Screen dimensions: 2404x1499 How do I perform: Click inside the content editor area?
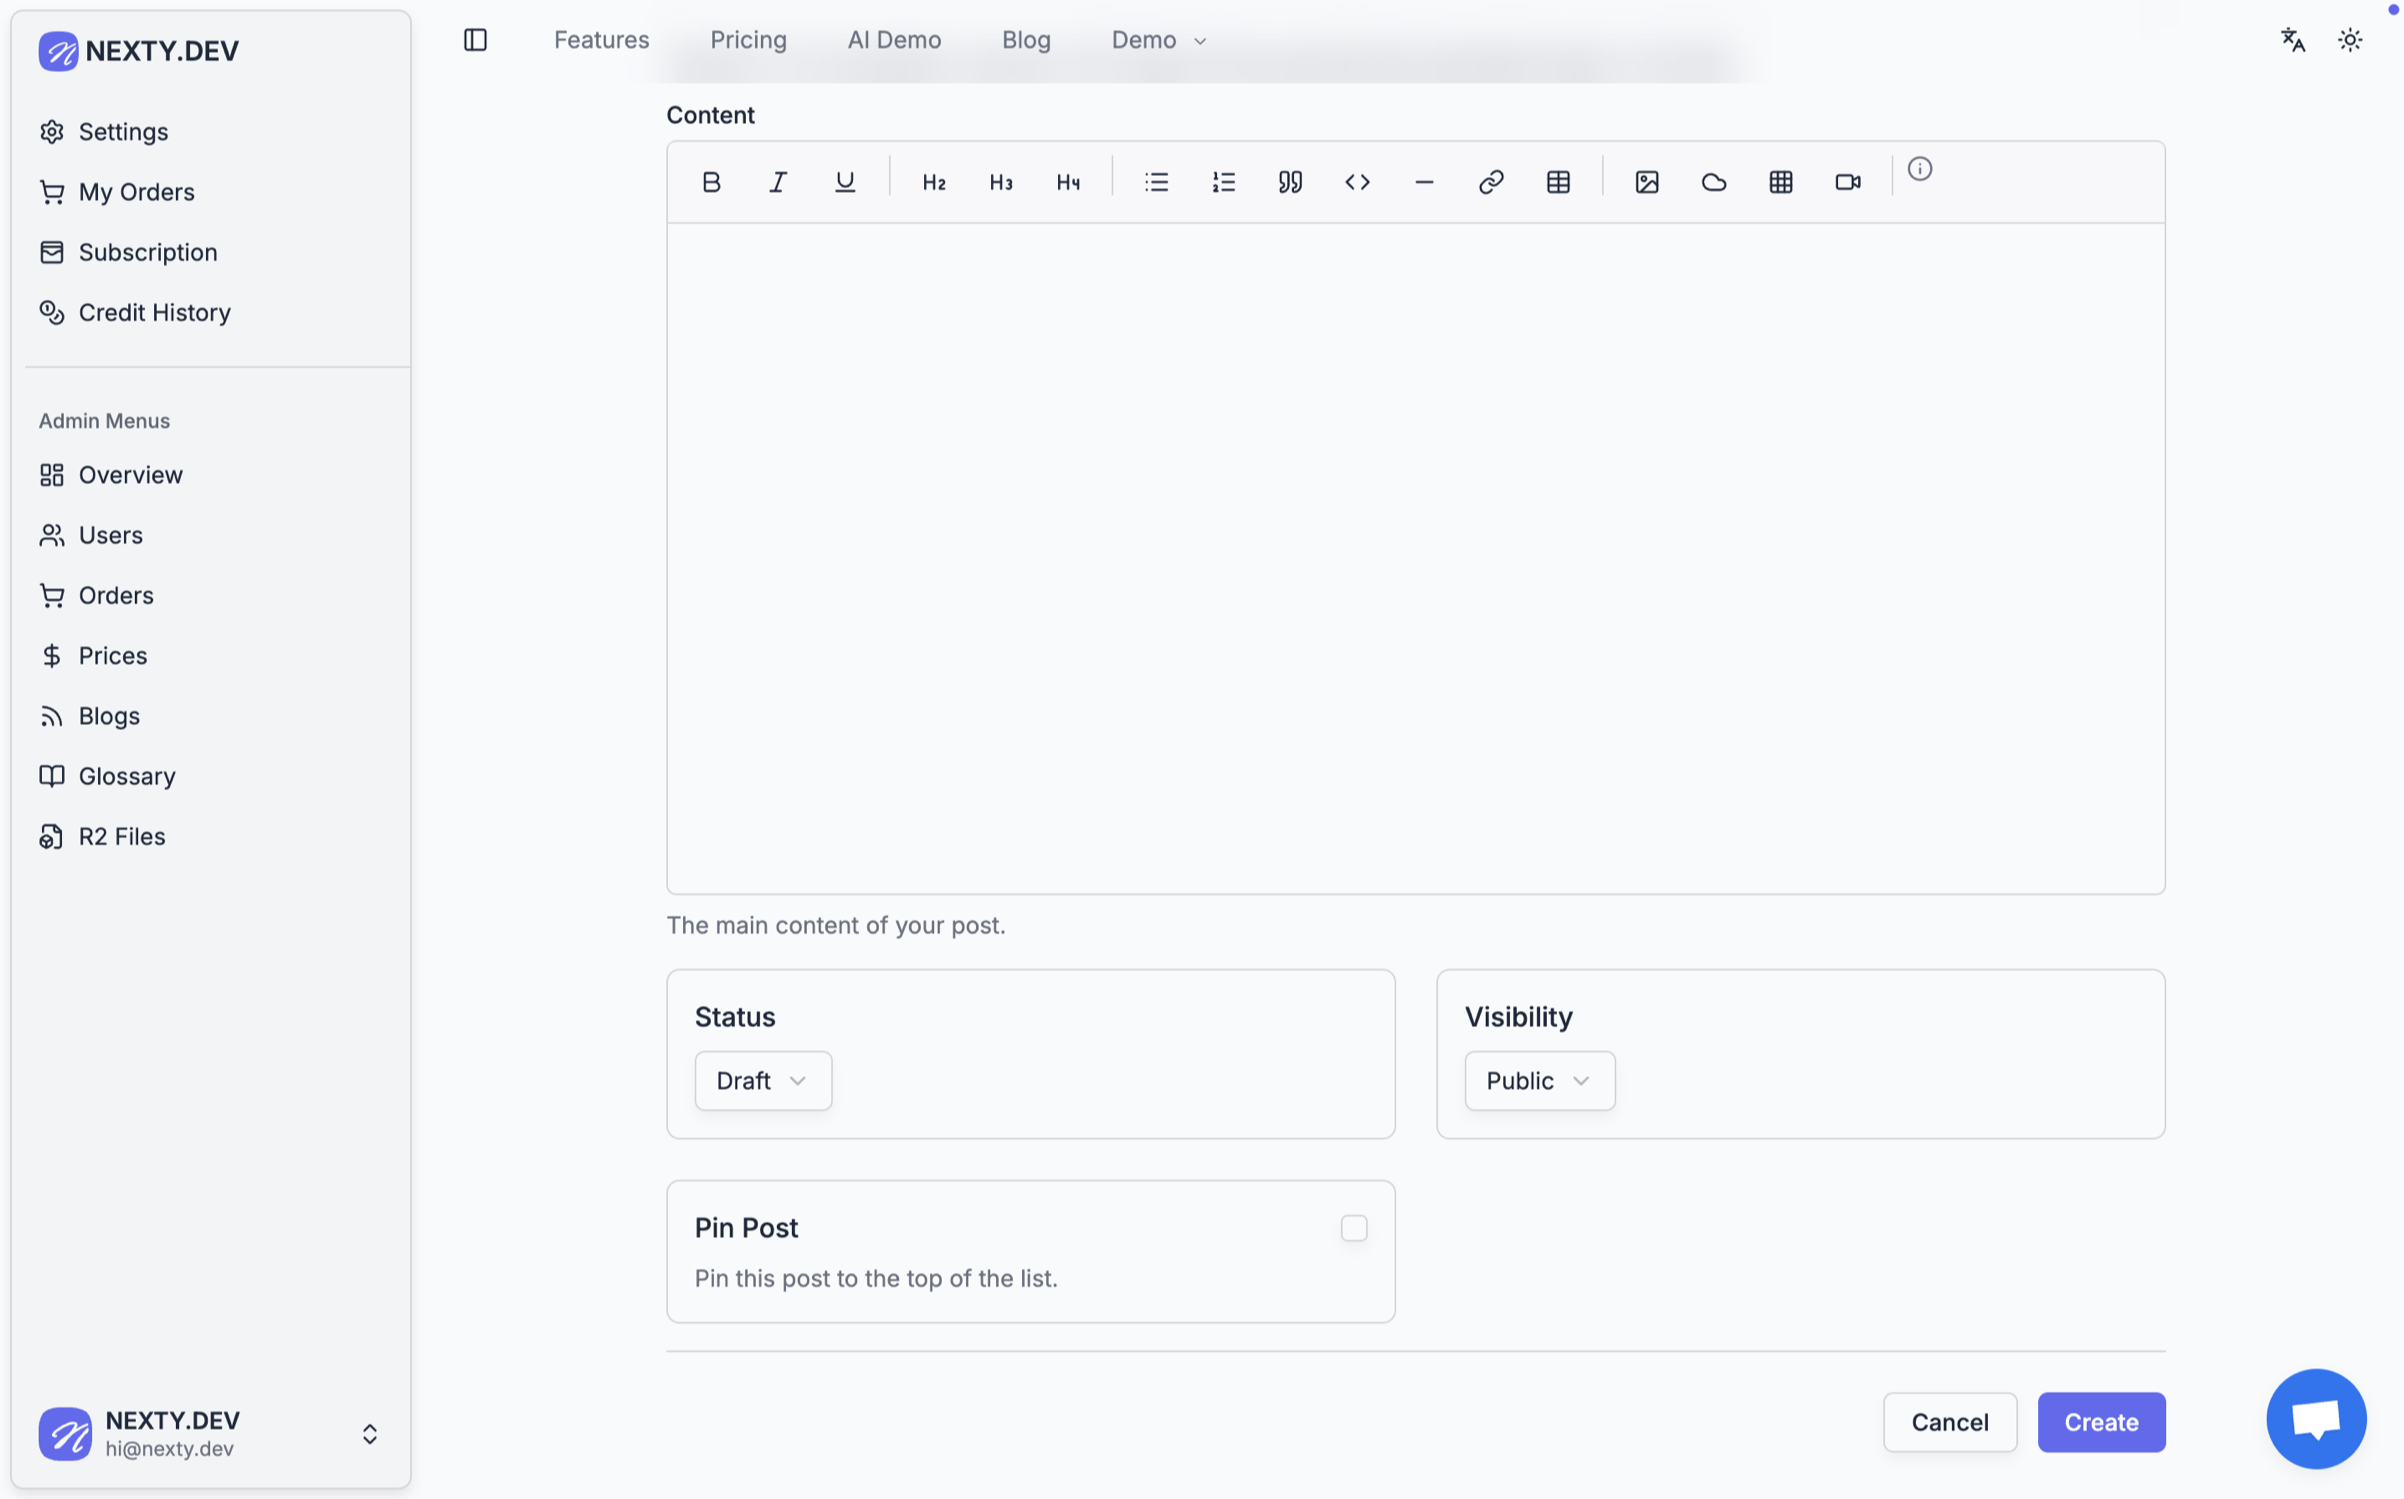tap(1415, 558)
